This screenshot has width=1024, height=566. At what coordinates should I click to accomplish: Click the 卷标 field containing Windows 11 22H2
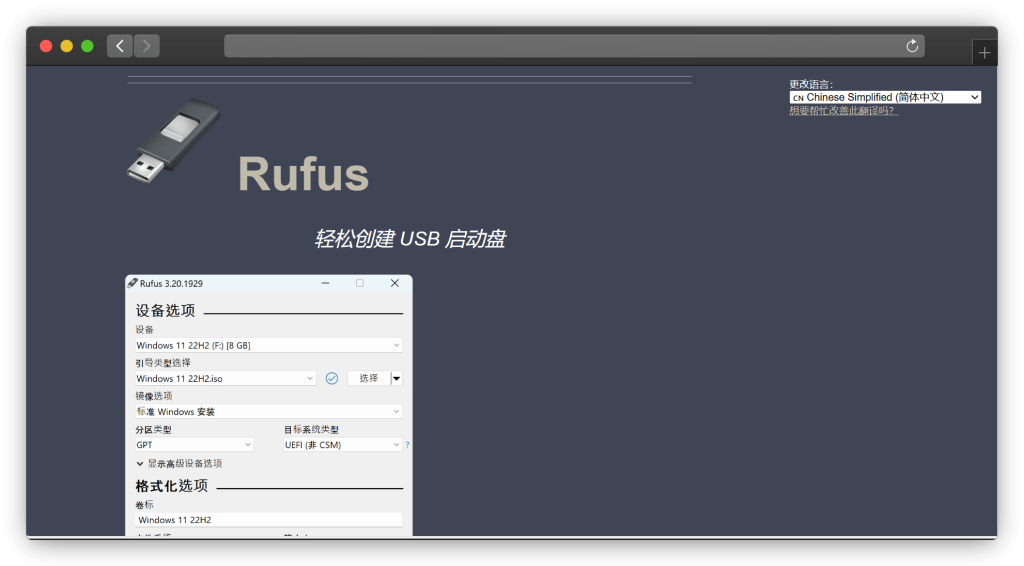268,520
